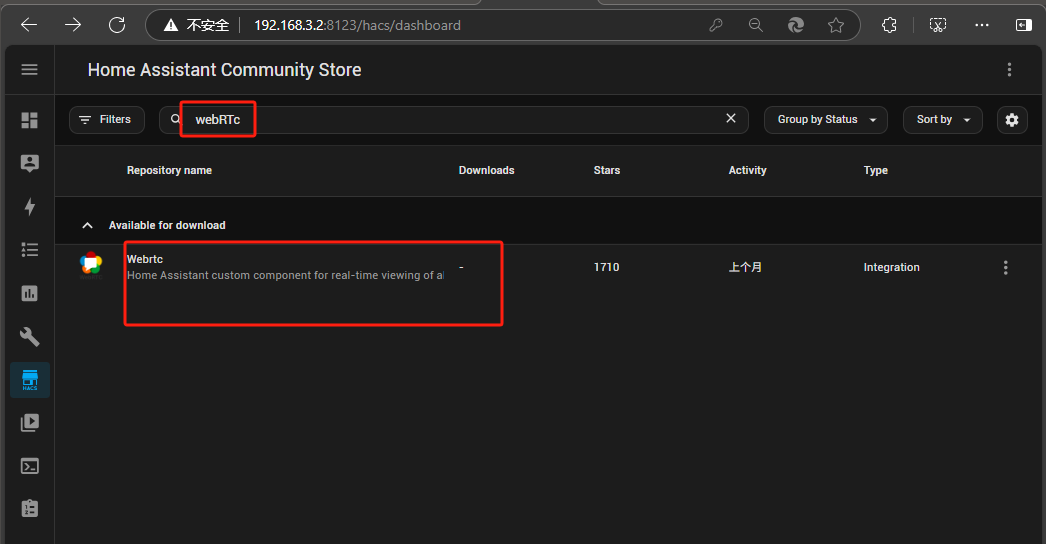Open the wrench tools sidebar icon

point(29,336)
